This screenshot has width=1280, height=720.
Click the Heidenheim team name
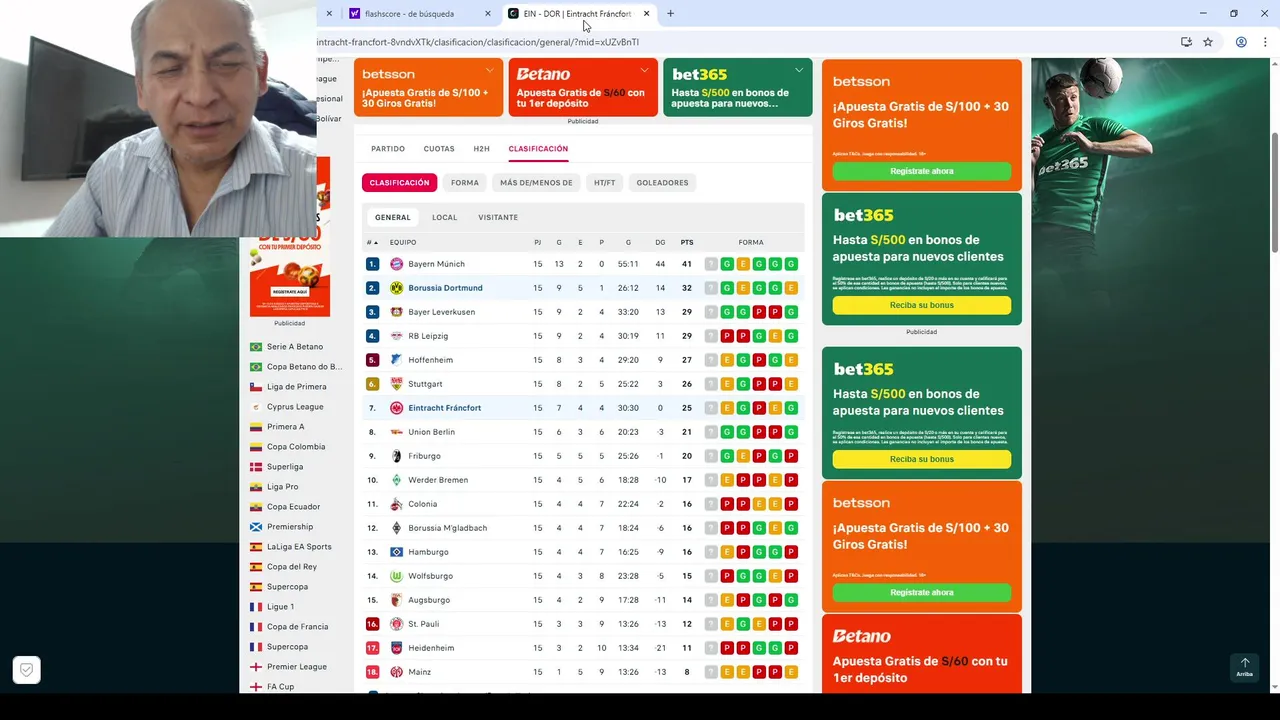(431, 648)
